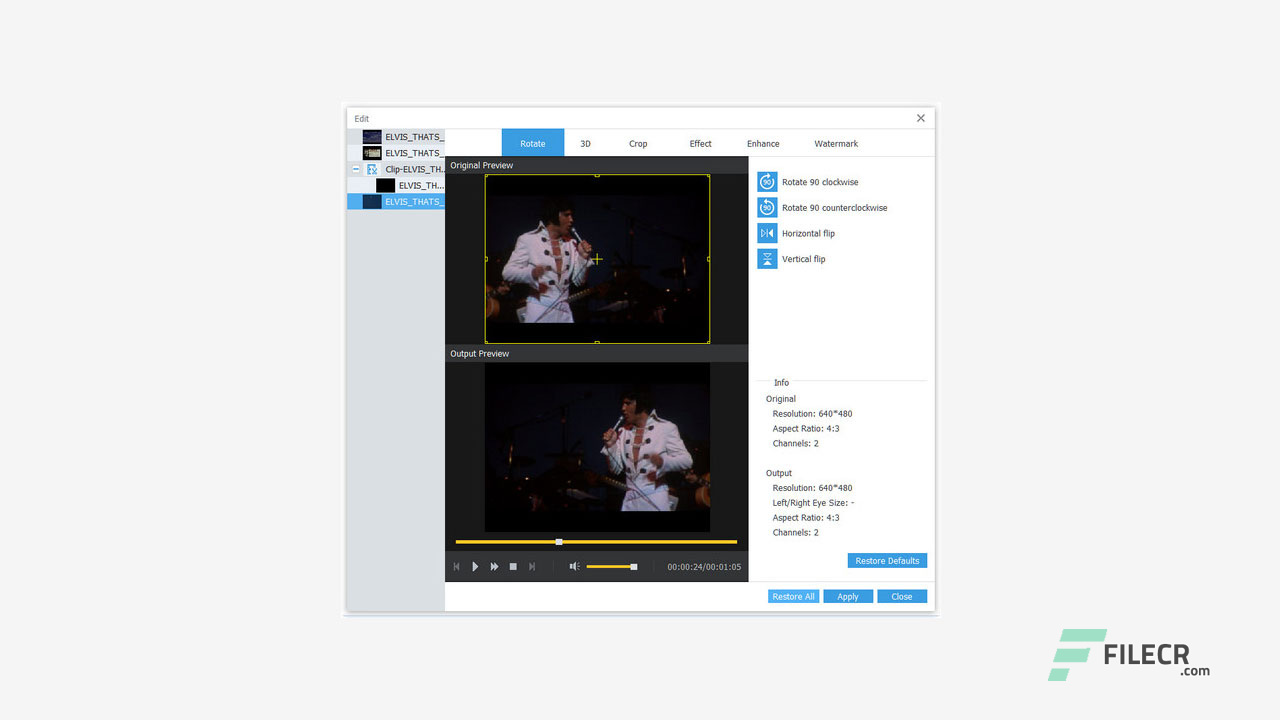The image size is (1280, 720).
Task: Go to the Watermark tab
Action: pos(836,143)
